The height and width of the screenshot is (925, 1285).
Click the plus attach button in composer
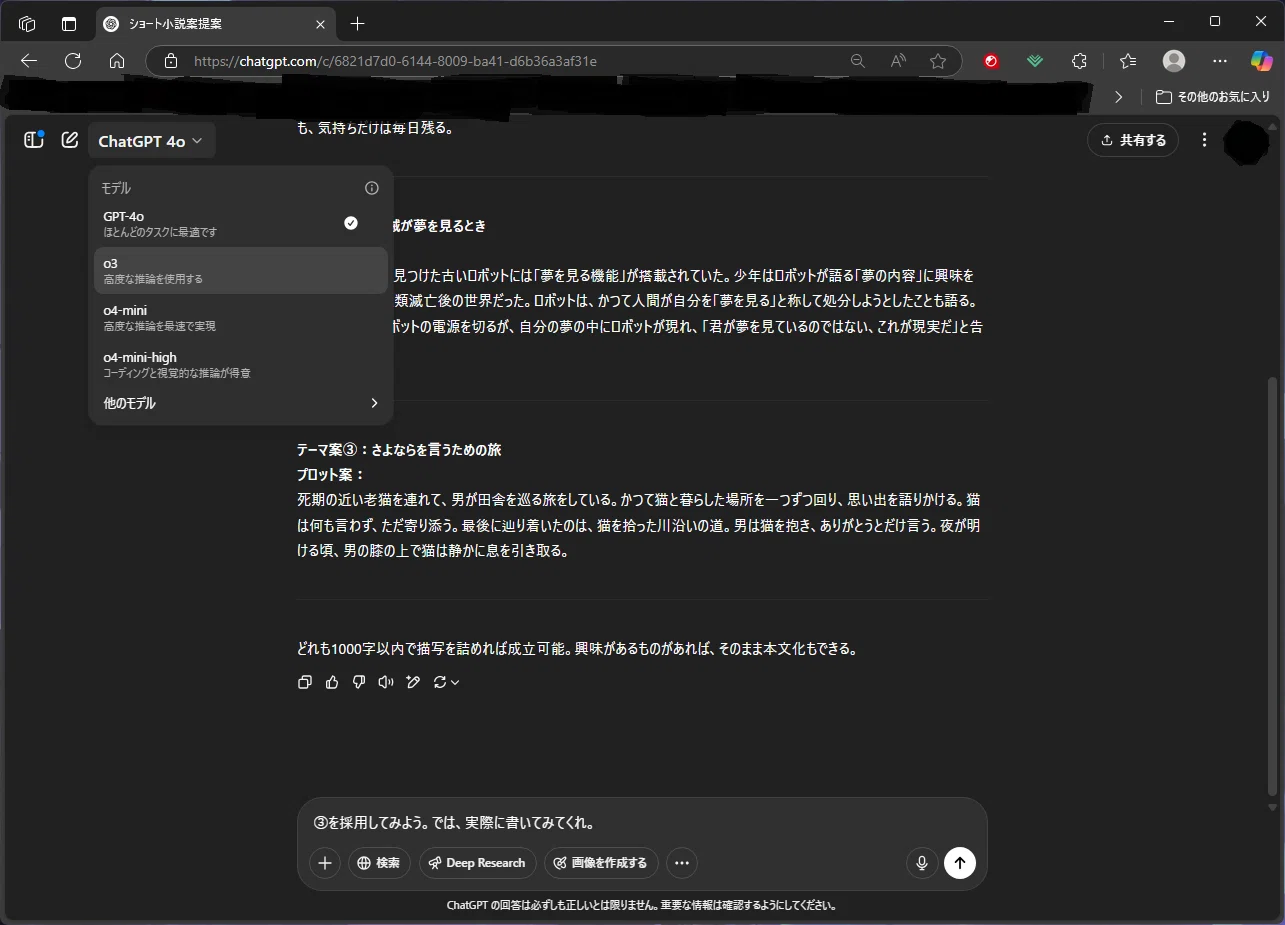point(325,863)
